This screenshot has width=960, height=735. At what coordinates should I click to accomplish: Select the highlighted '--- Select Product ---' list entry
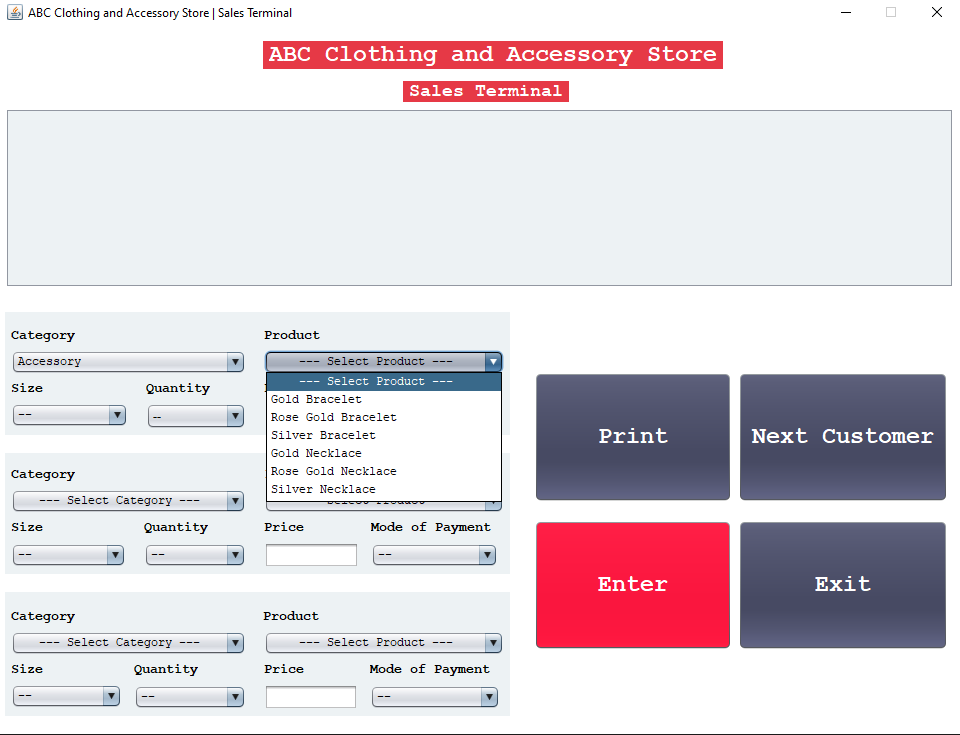pyautogui.click(x=384, y=382)
